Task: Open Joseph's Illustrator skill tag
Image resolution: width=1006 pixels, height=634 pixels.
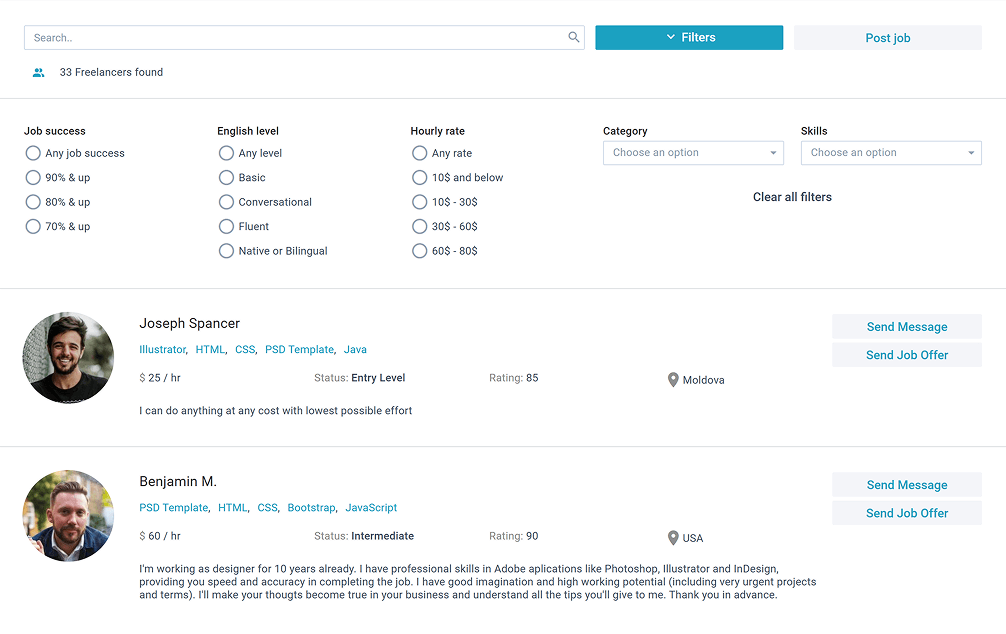Action: coord(162,350)
